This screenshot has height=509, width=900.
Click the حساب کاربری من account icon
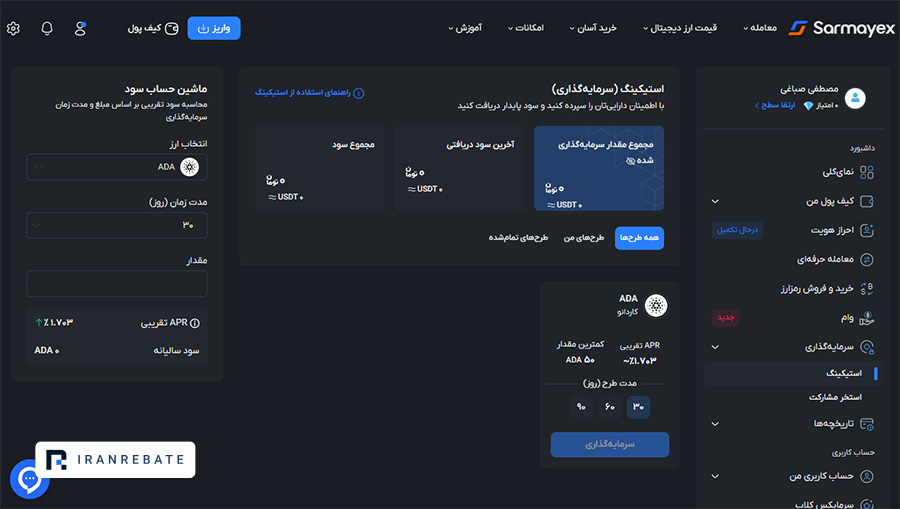pyautogui.click(x=867, y=476)
